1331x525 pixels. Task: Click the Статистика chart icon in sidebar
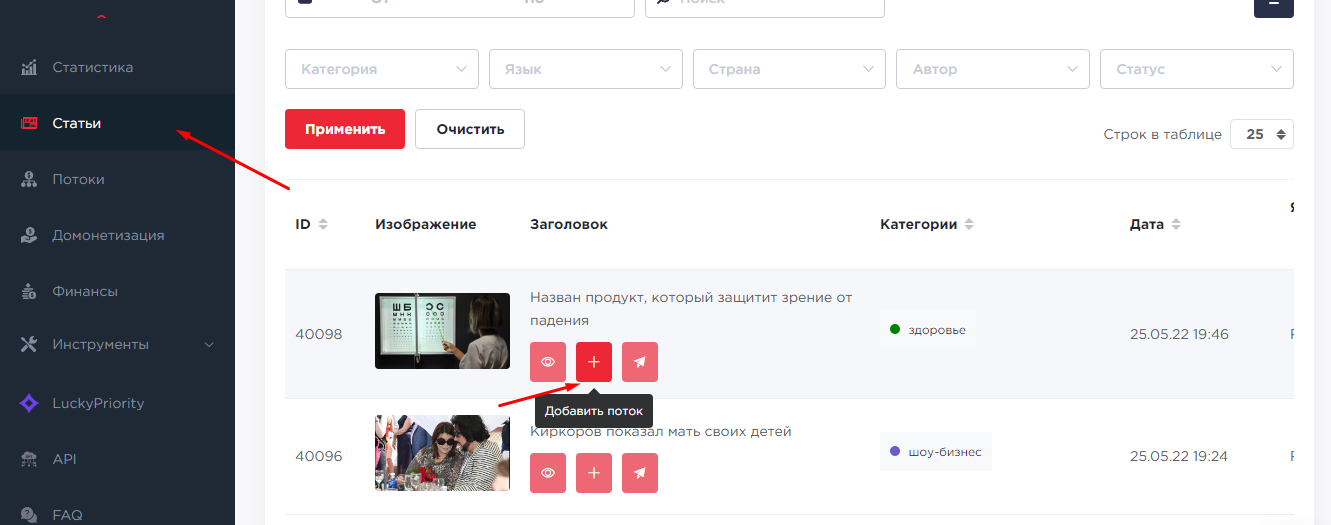(29, 68)
